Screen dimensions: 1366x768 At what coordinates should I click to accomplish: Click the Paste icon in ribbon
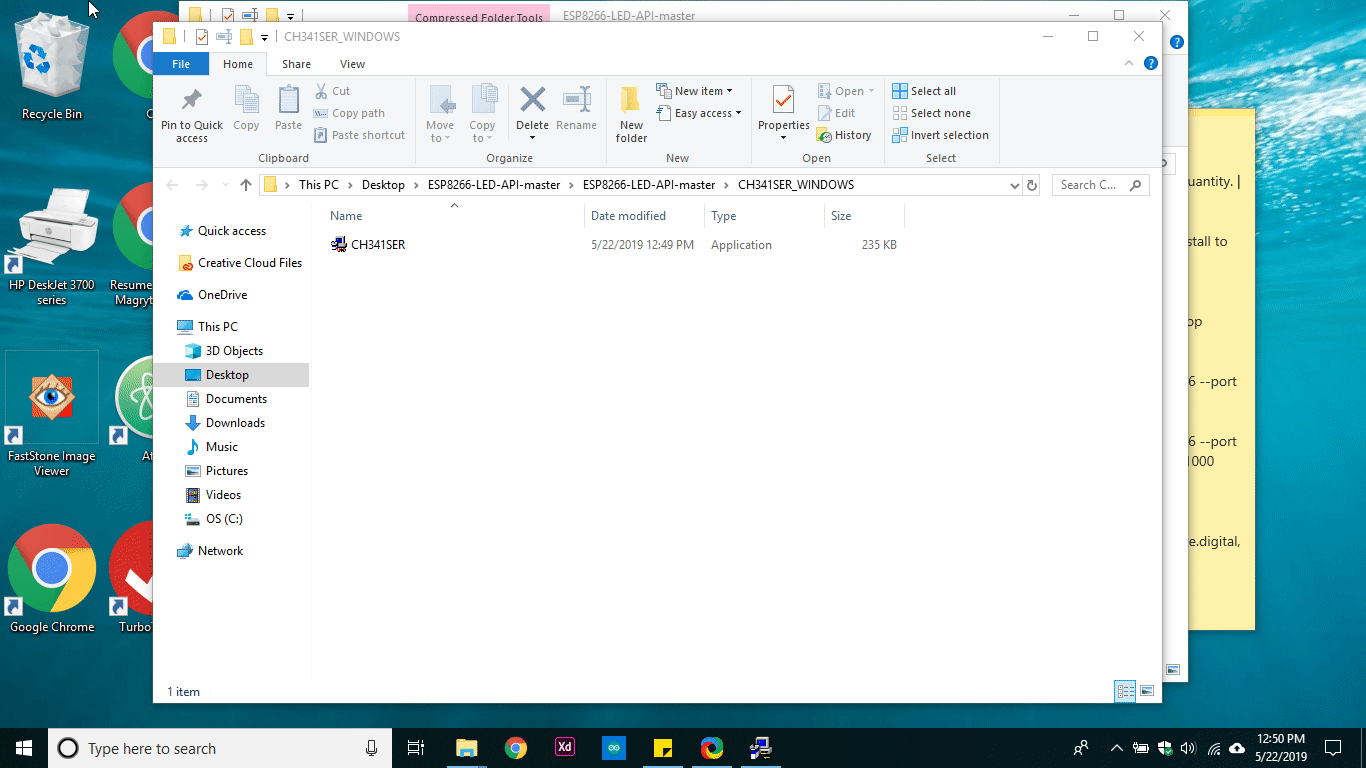click(x=288, y=108)
